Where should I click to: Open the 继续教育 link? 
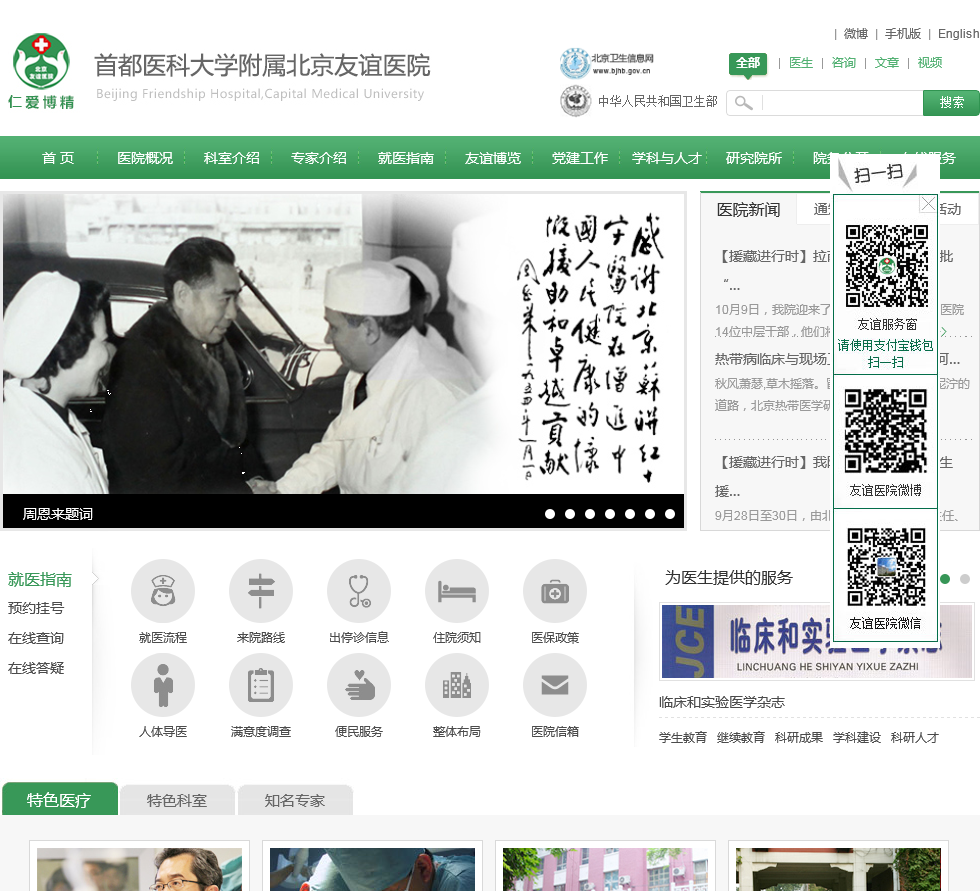pyautogui.click(x=741, y=737)
